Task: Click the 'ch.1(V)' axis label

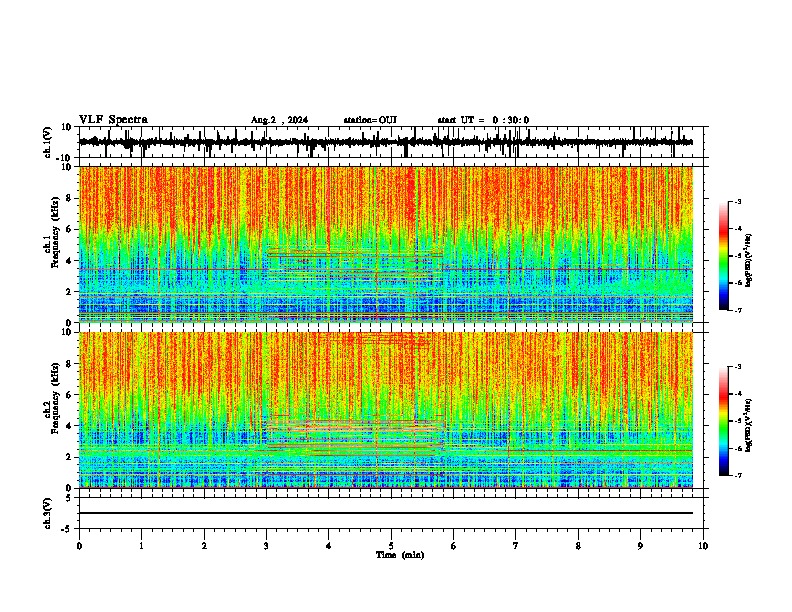Action: coord(49,142)
